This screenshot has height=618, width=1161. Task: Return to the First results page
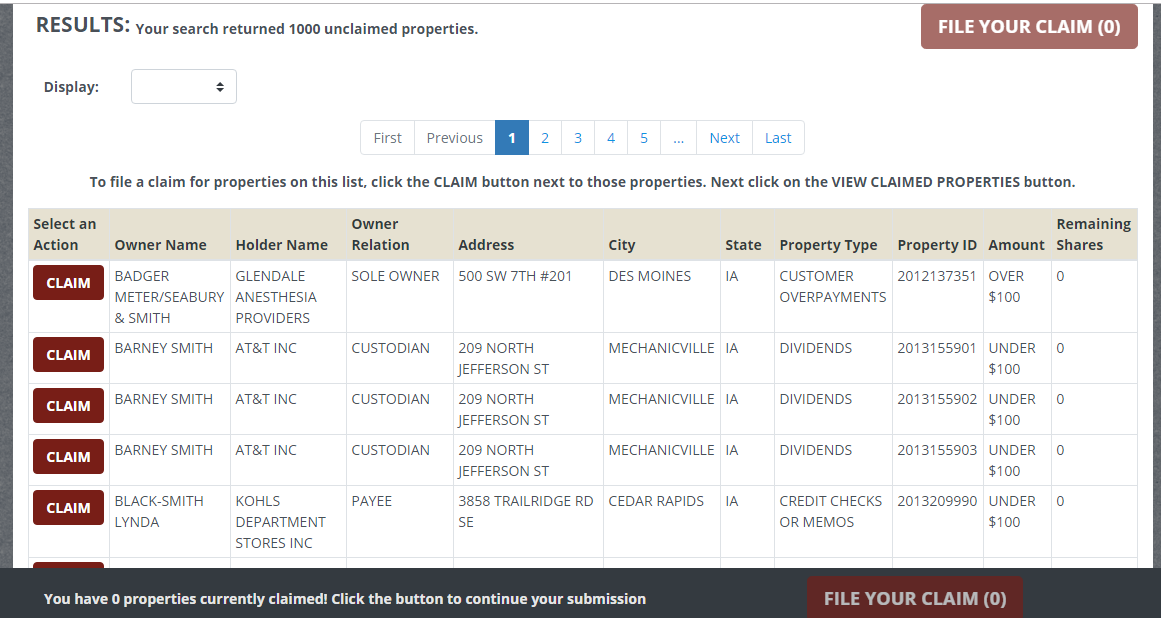coord(387,137)
